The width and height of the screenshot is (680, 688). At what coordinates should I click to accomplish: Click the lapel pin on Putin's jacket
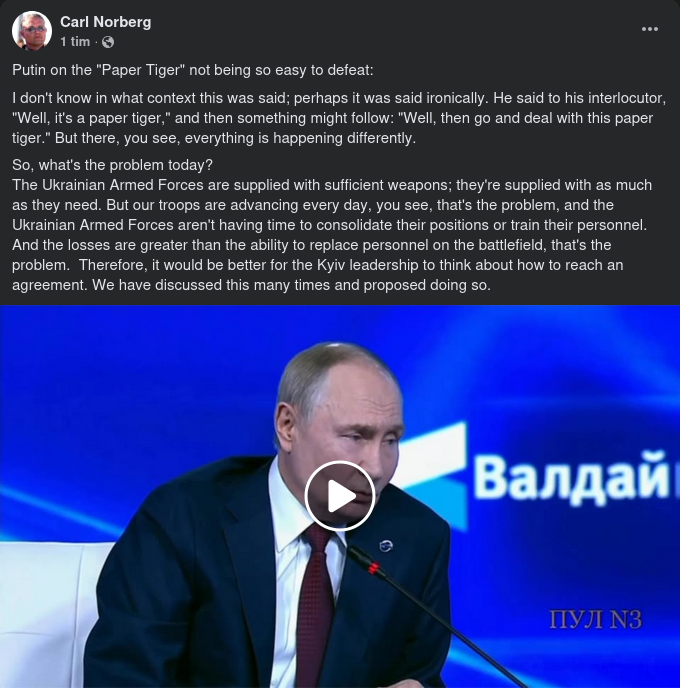(386, 545)
